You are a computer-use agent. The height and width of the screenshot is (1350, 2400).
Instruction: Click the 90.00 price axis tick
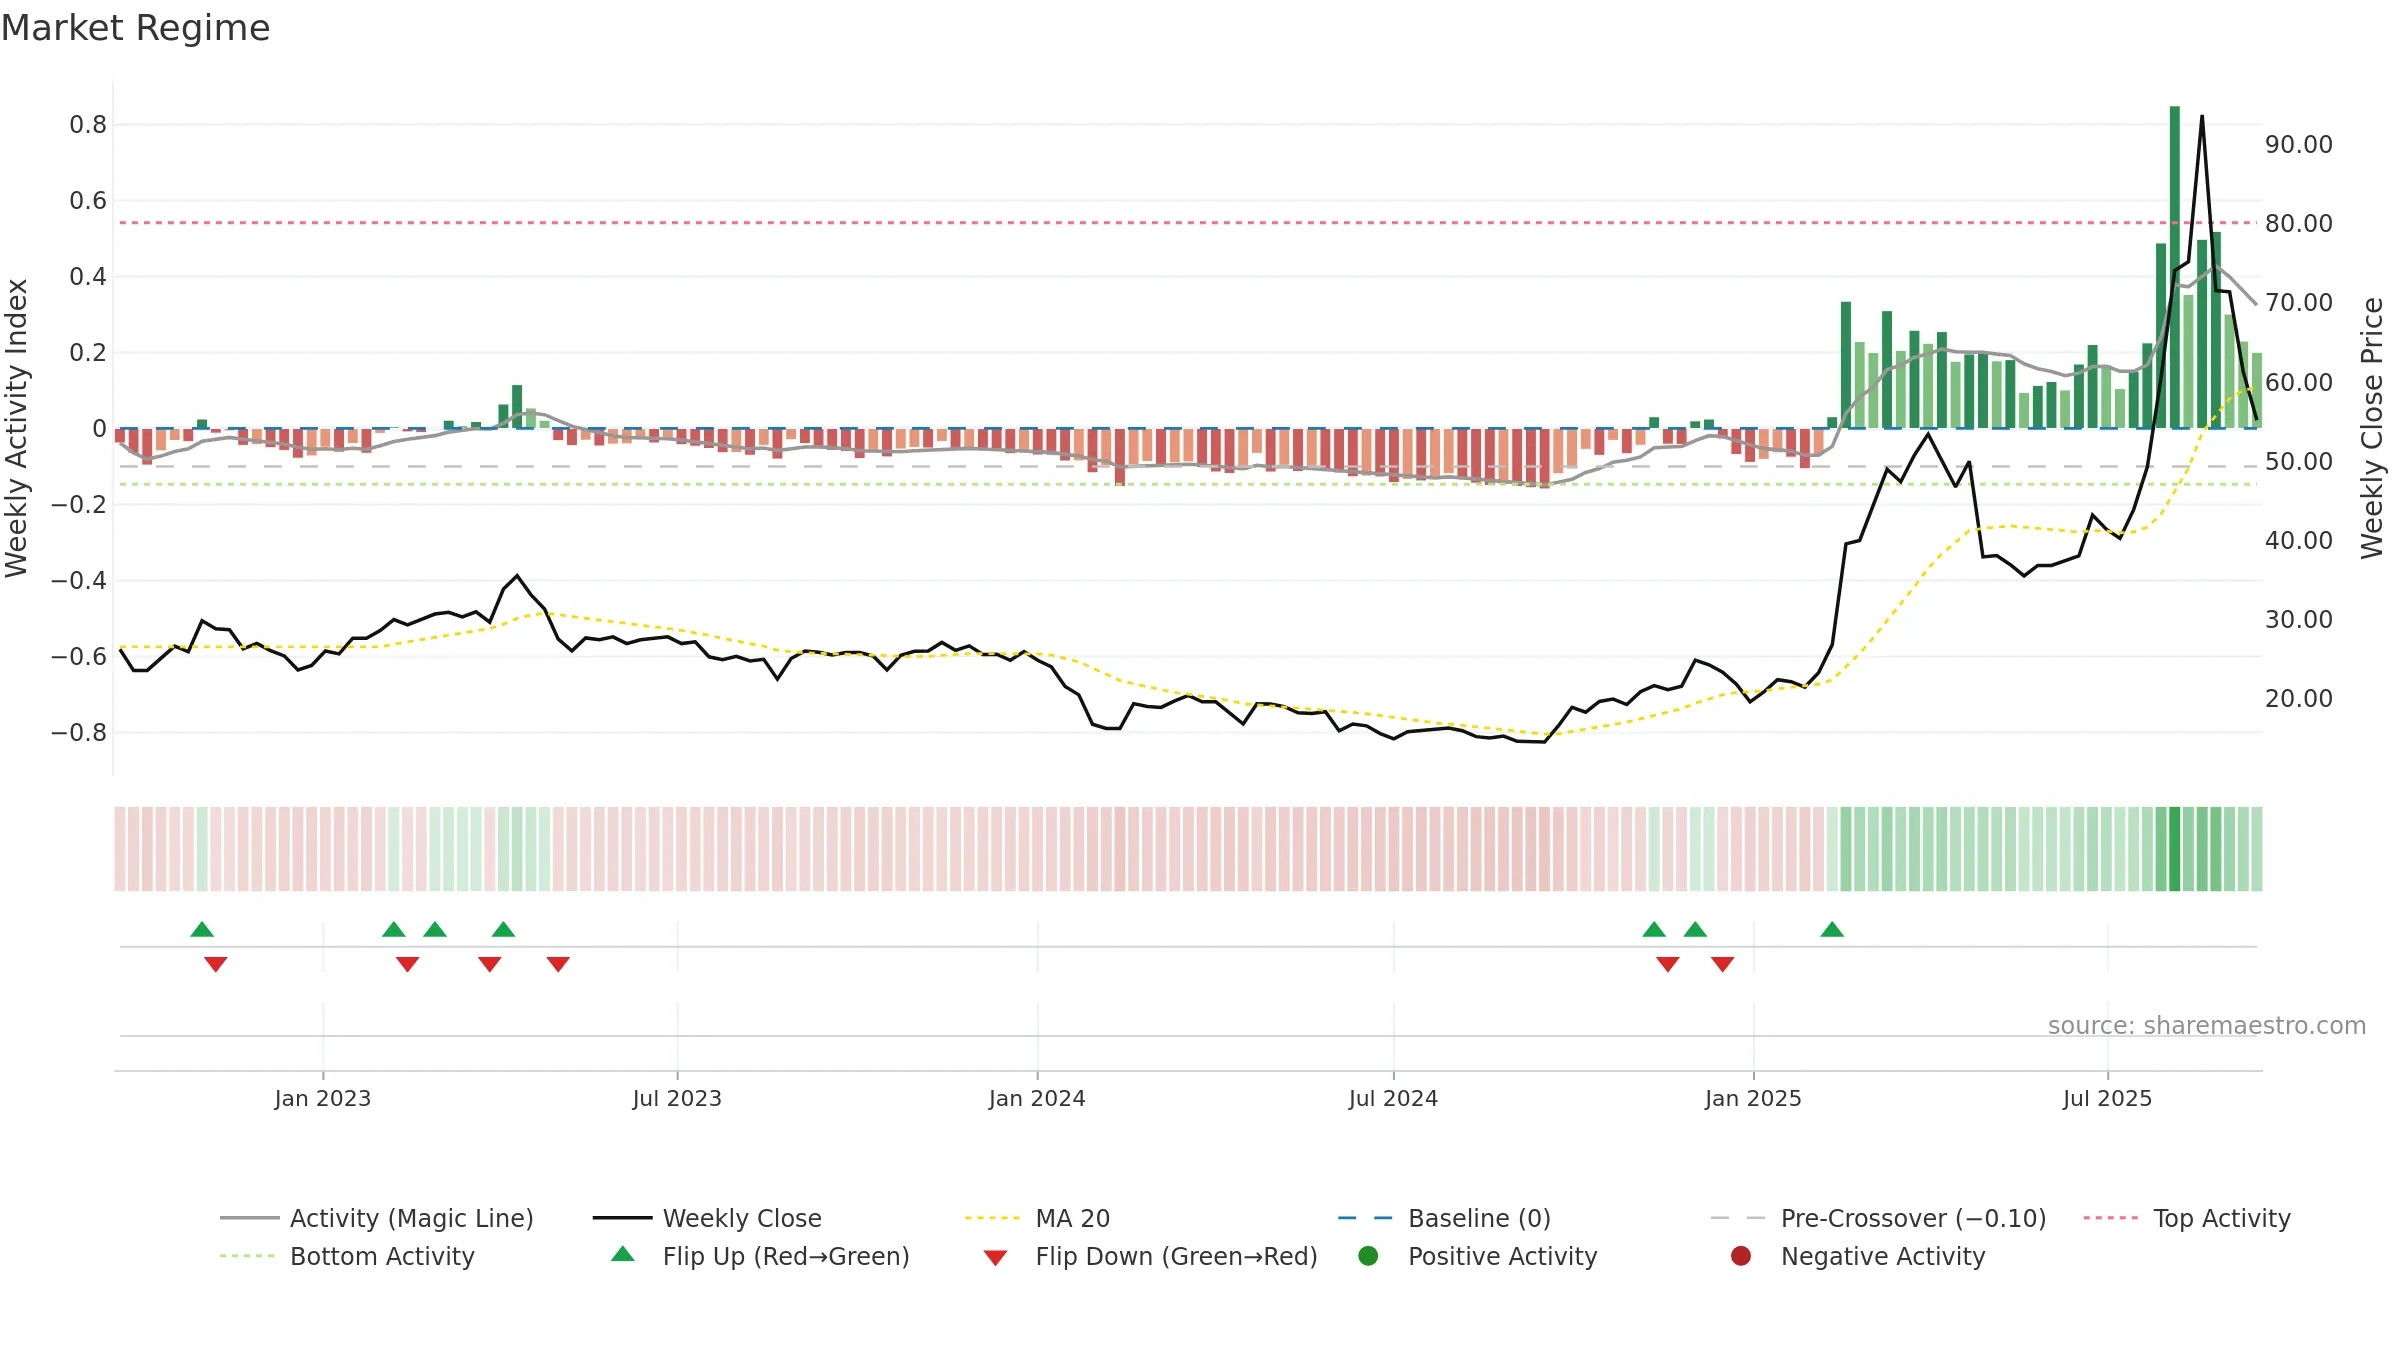pos(2299,144)
